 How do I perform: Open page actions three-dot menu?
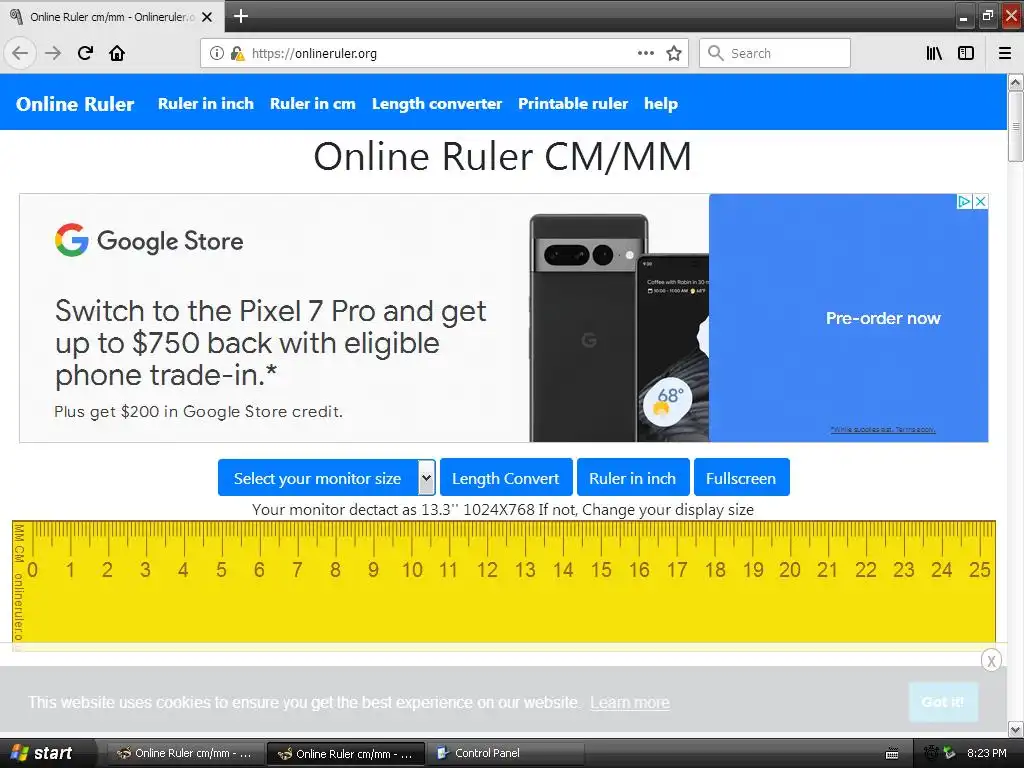(x=646, y=53)
